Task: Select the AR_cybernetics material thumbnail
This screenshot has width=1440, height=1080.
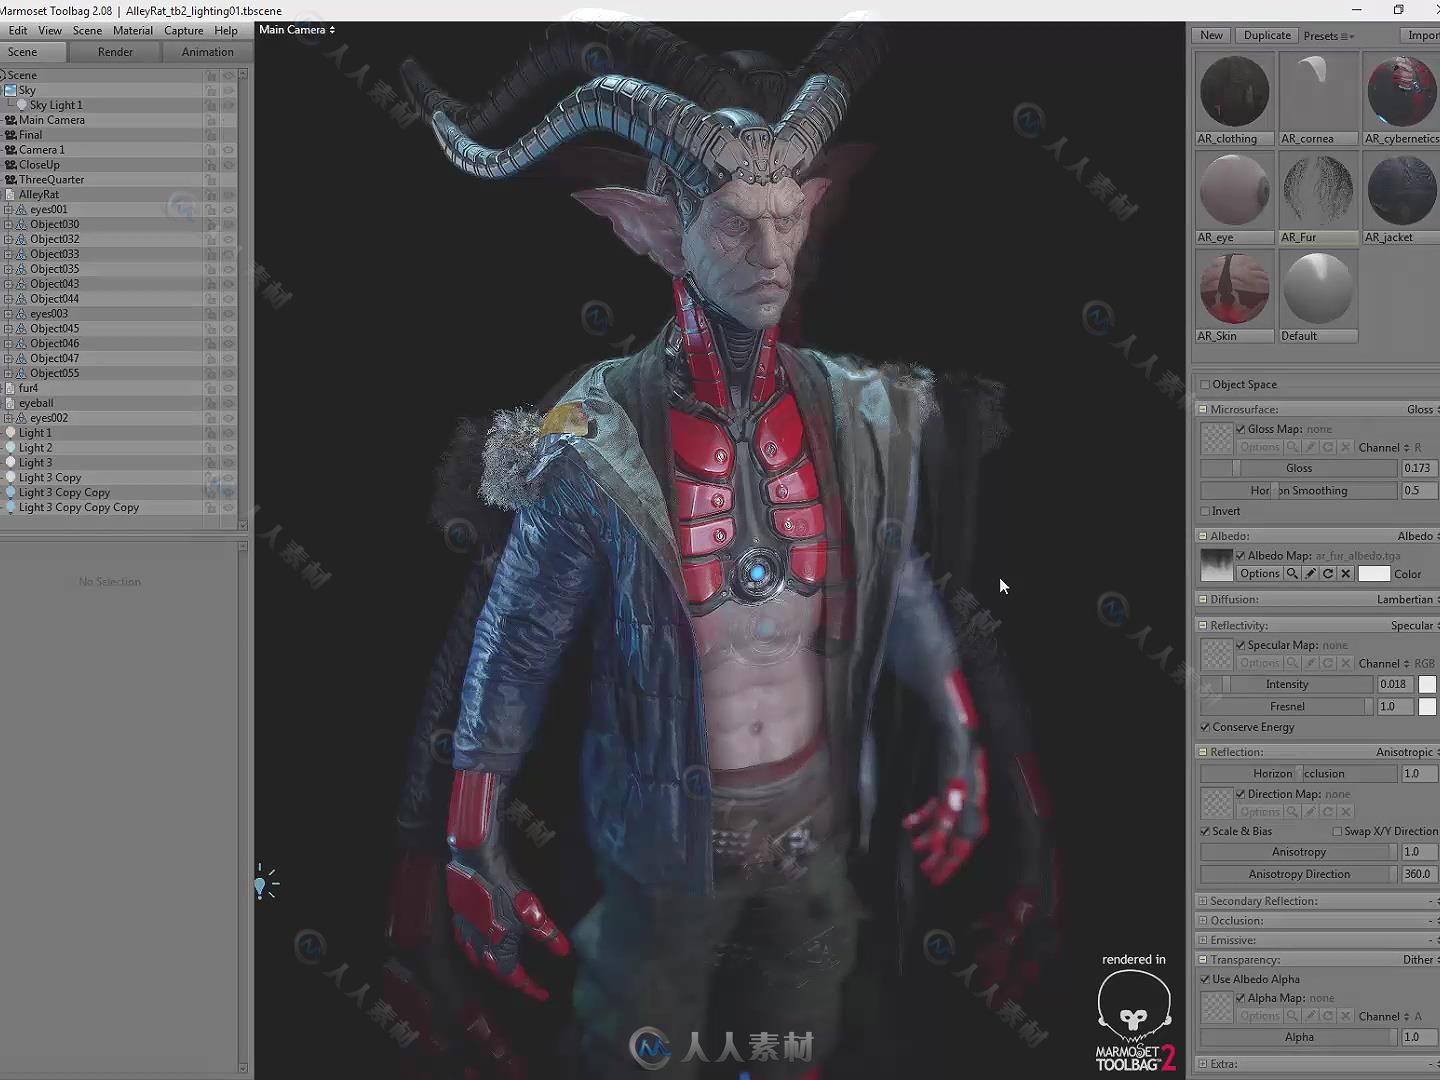Action: 1401,100
